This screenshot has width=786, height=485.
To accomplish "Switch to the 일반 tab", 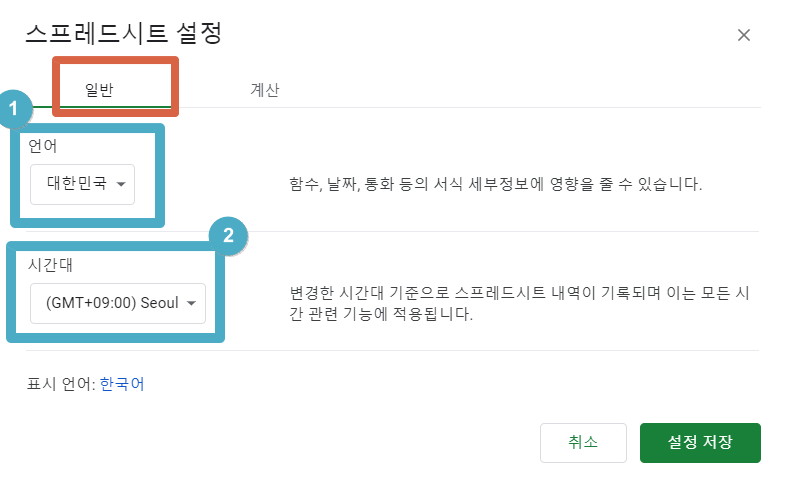I will [99, 90].
